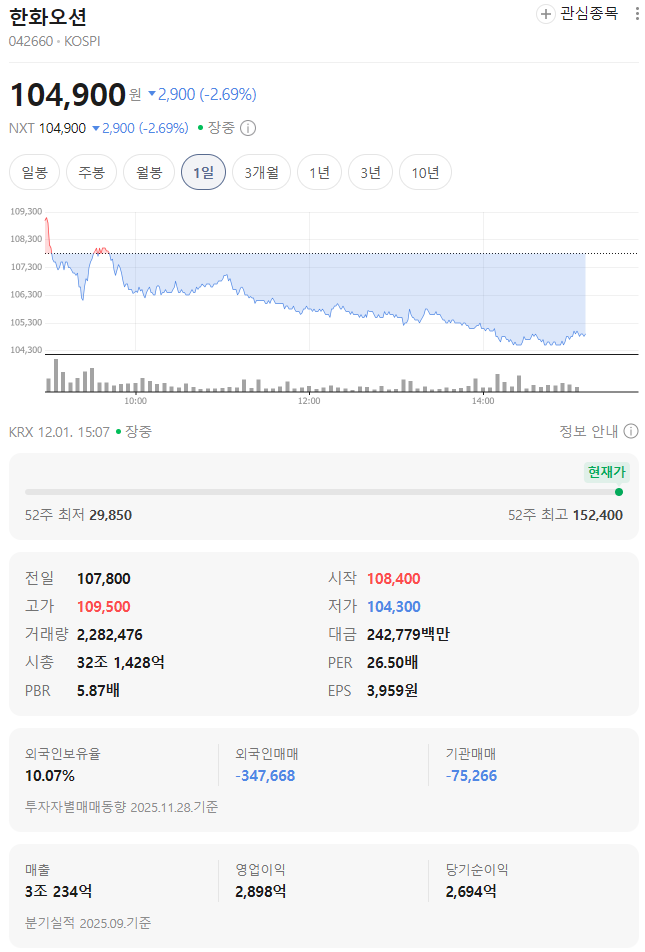This screenshot has width=645, height=952.
Task: Click the 시총 value 32조 1,428억
Action: point(121,662)
